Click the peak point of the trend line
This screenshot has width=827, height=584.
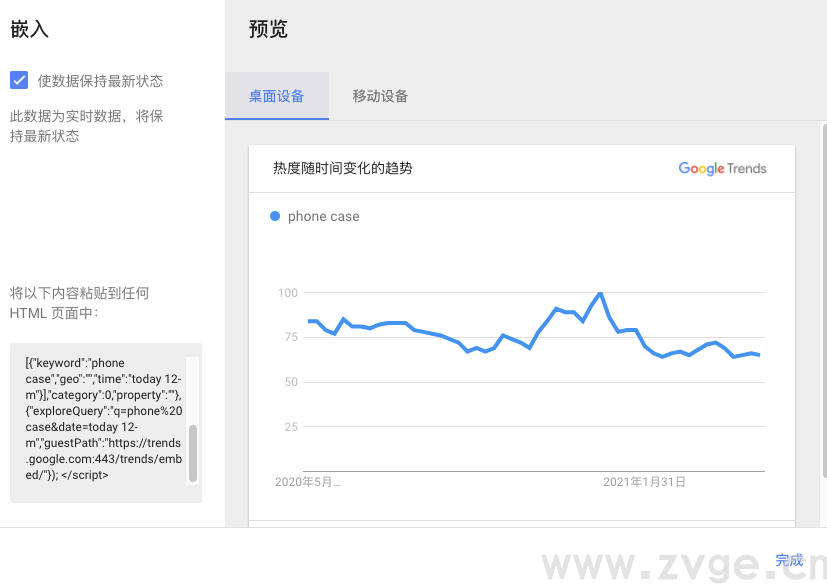(x=598, y=294)
